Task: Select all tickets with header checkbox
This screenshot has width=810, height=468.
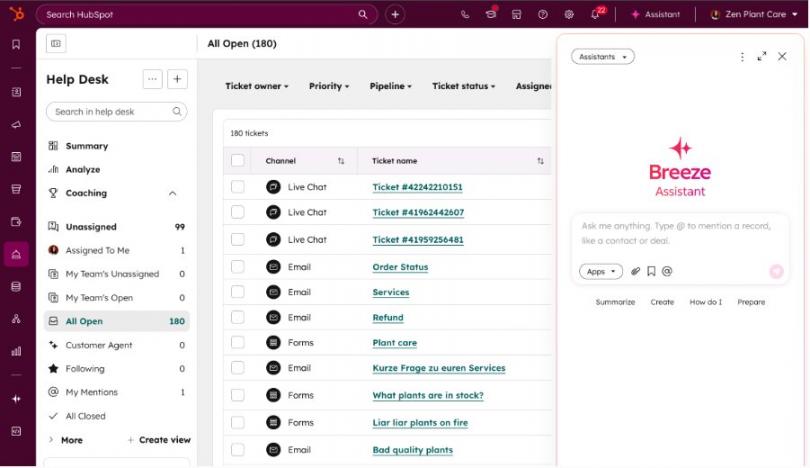Action: click(x=238, y=161)
